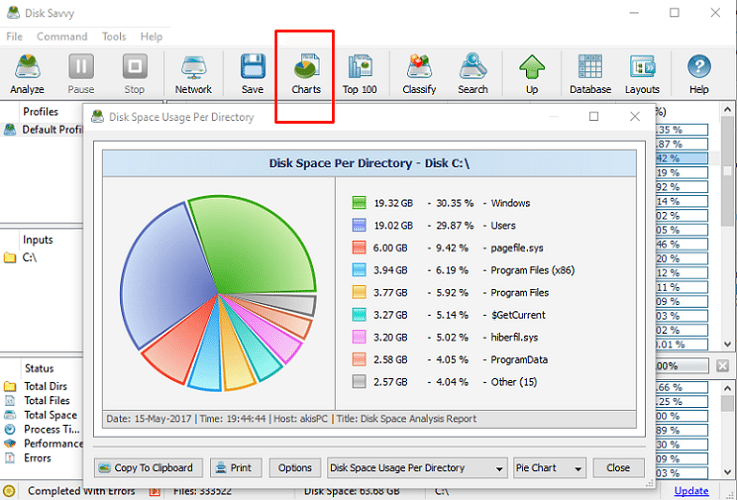737x500 pixels.
Task: Click the Status panel header
Action: pyautogui.click(x=39, y=368)
